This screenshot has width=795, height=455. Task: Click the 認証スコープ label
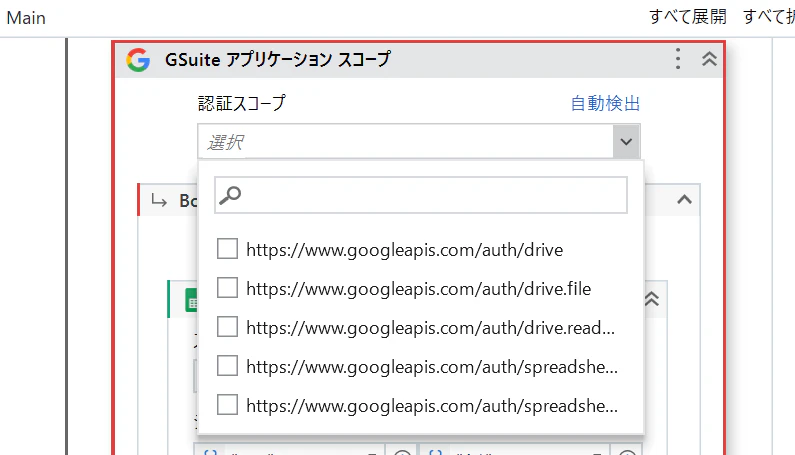tap(242, 103)
